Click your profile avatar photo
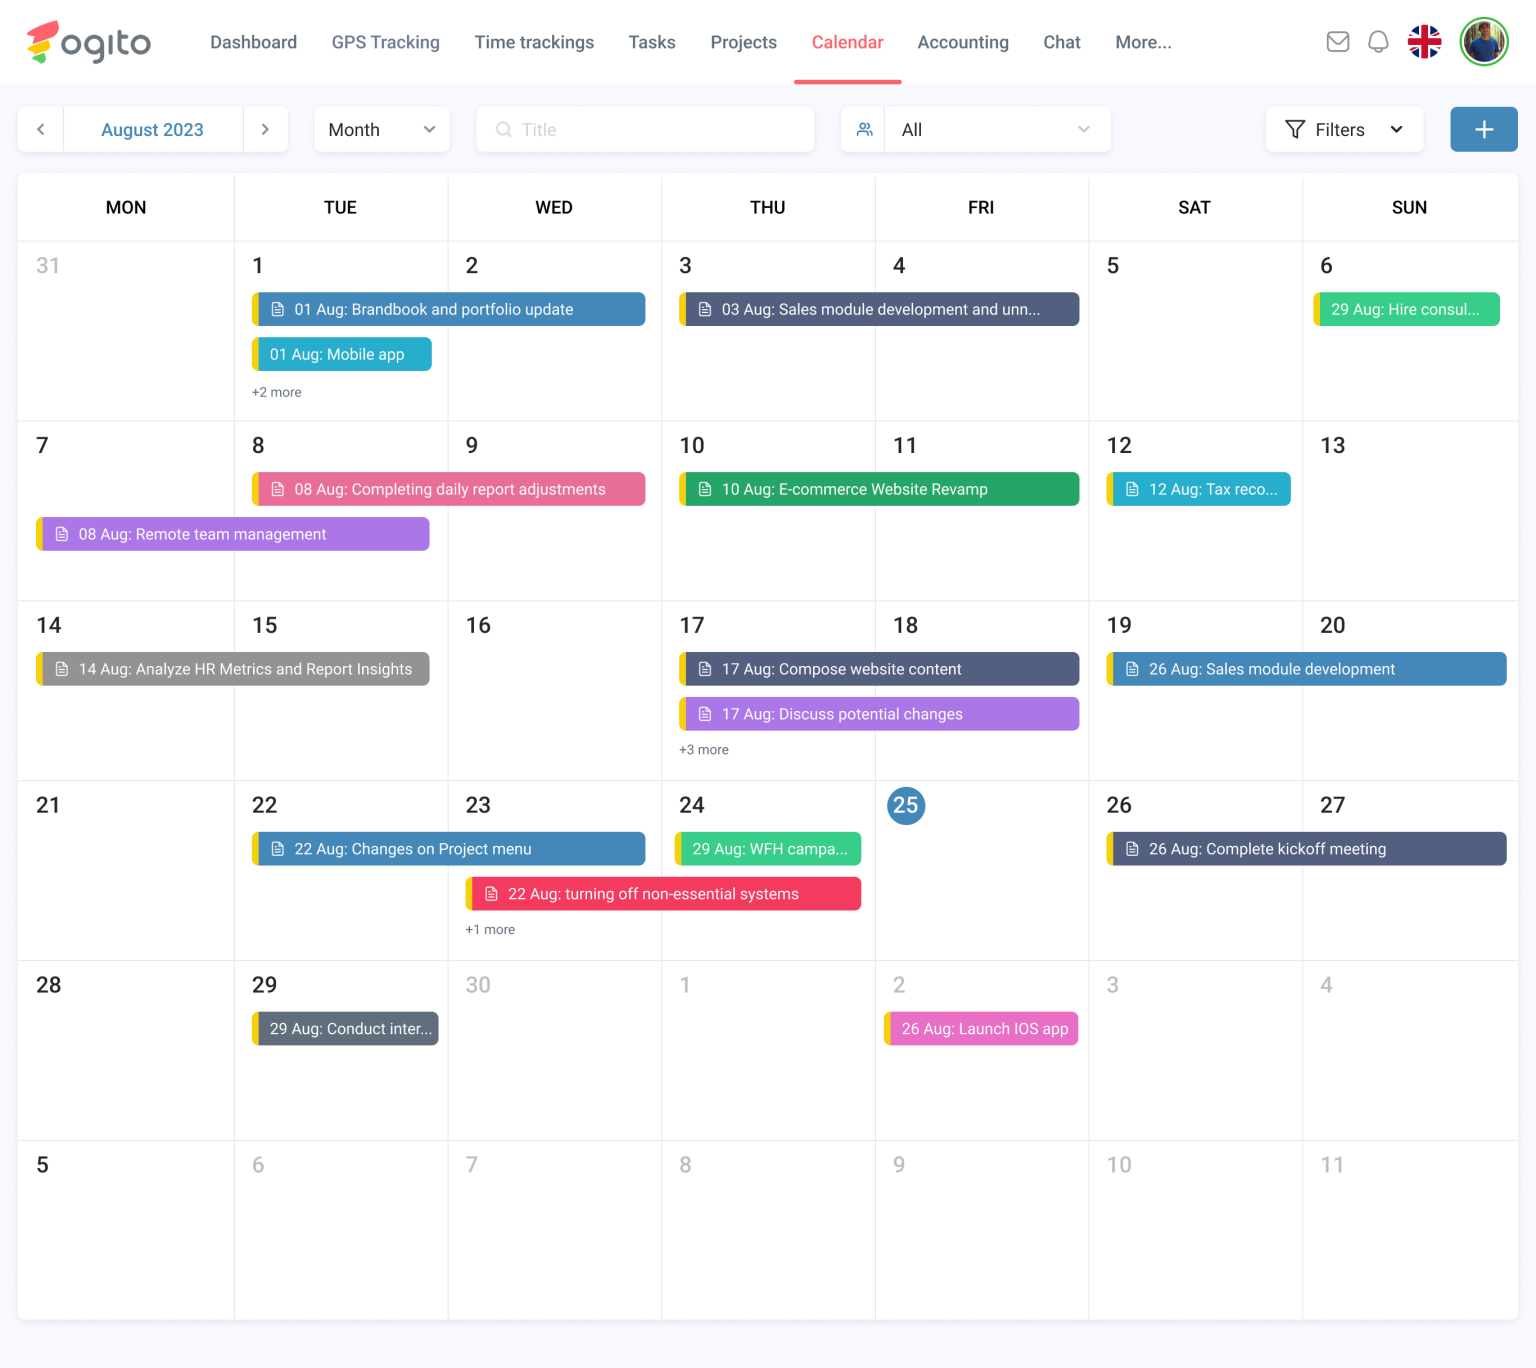1536x1368 pixels. pos(1484,42)
